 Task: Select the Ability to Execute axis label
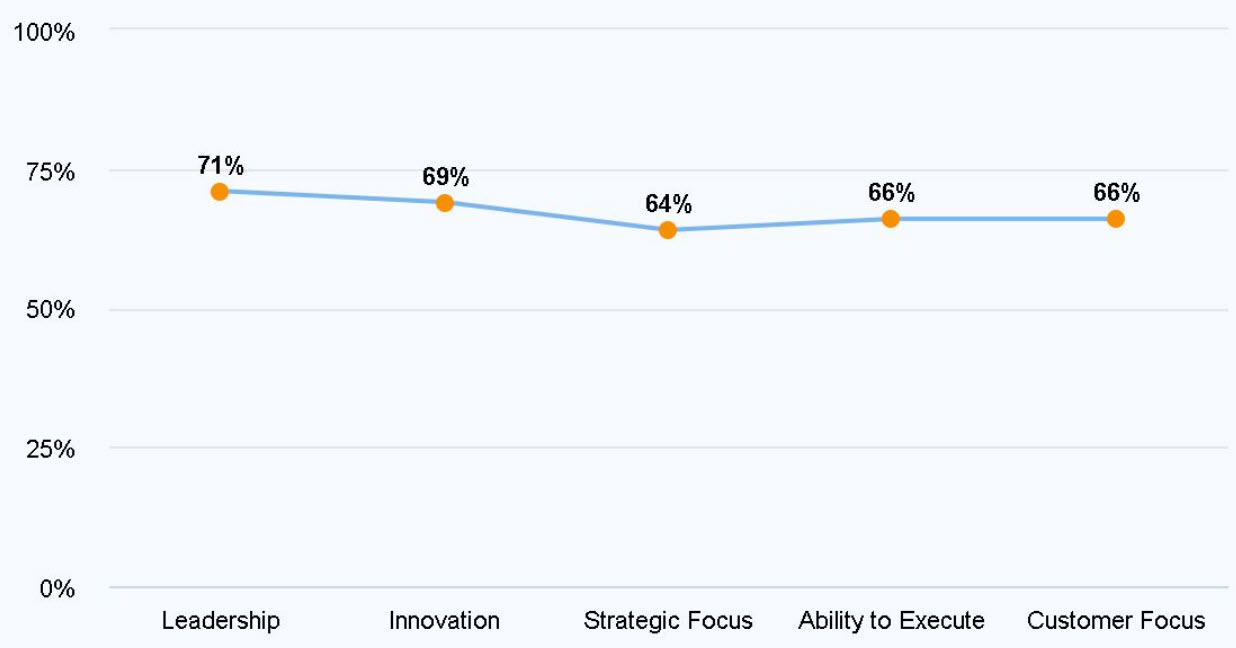[891, 621]
